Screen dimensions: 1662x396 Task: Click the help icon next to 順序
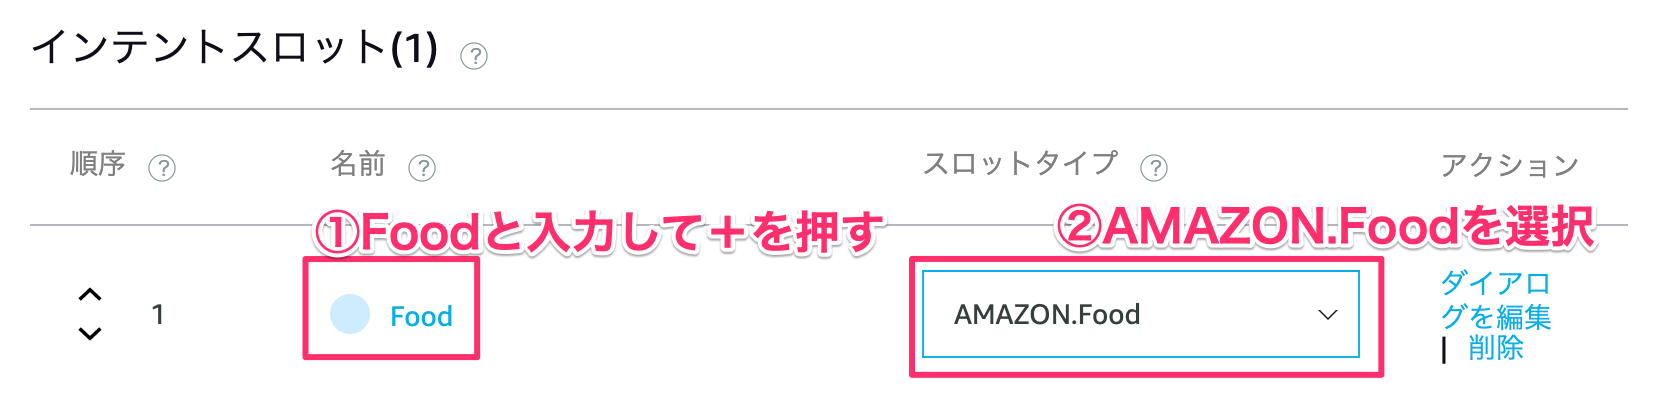[x=162, y=167]
